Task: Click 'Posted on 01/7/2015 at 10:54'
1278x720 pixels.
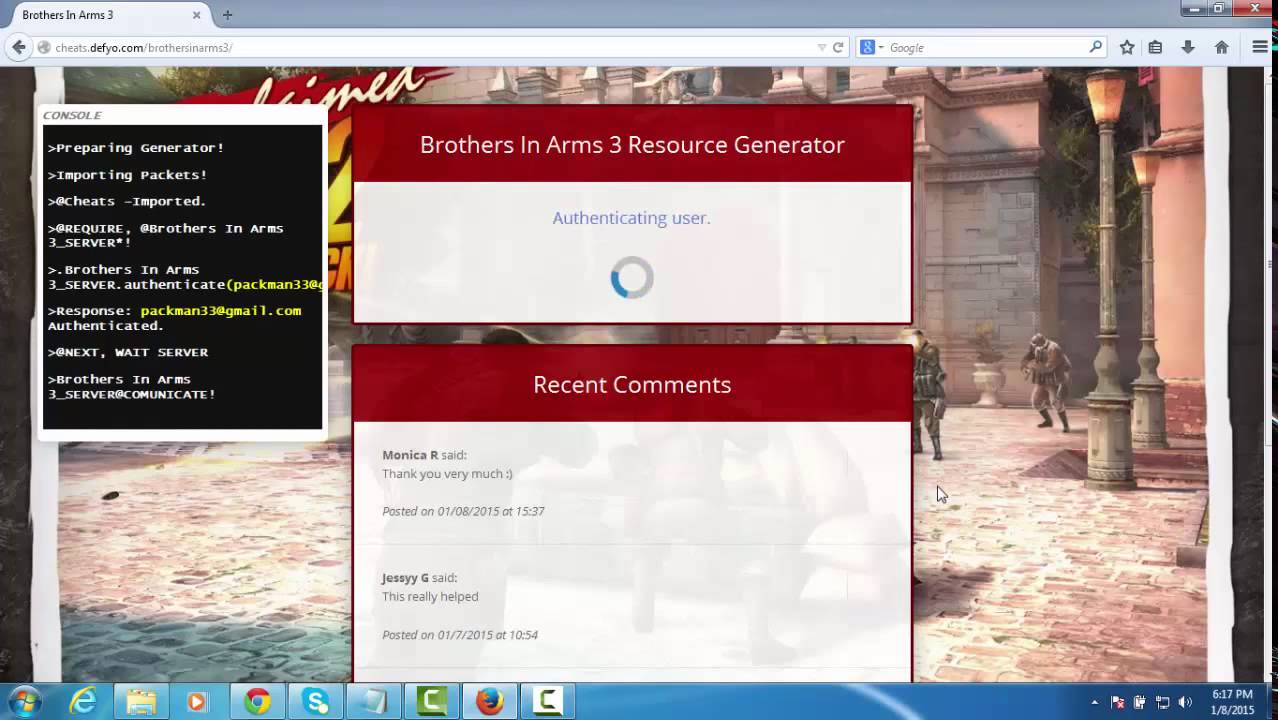Action: coord(460,635)
